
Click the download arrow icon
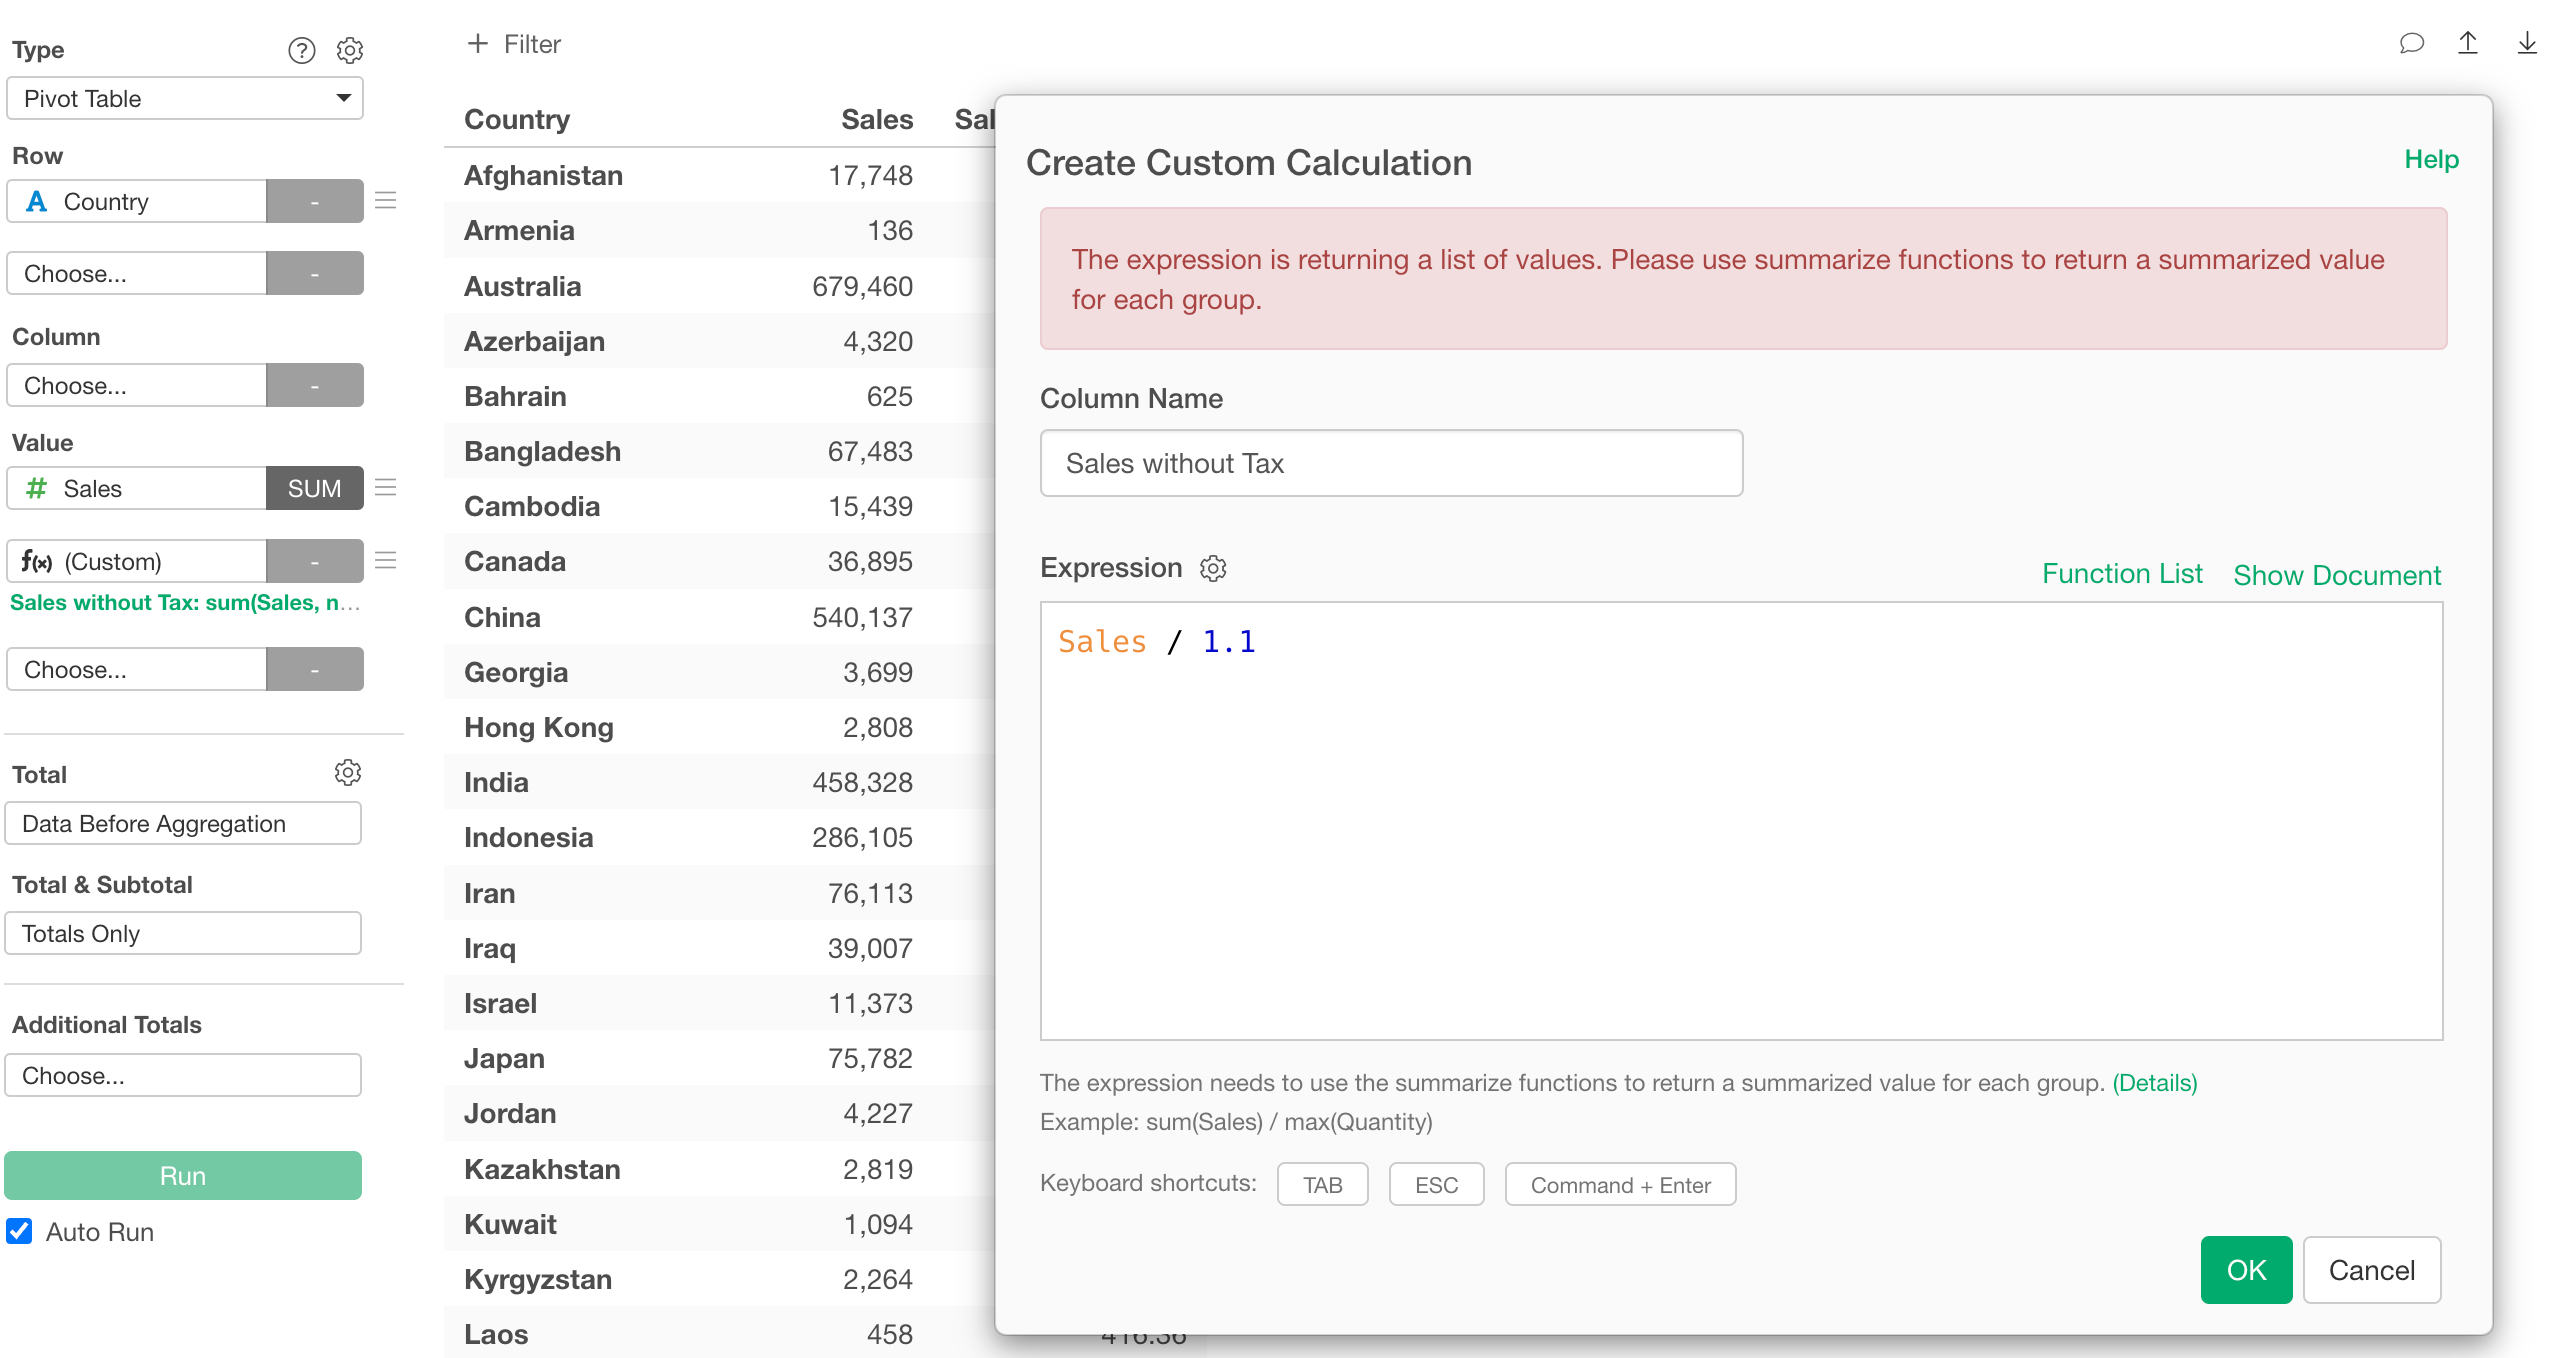tap(2527, 43)
